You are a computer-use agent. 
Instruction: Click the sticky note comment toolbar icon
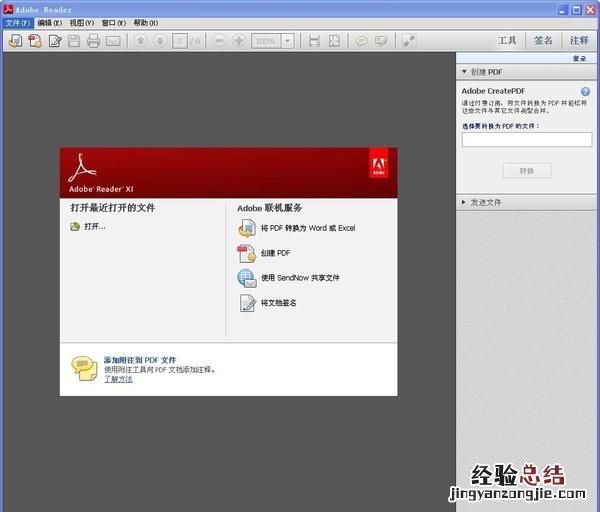click(x=362, y=41)
